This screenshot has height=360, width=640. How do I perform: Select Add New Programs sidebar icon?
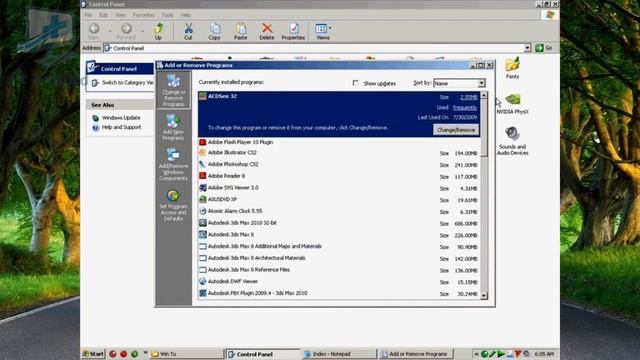(x=173, y=127)
